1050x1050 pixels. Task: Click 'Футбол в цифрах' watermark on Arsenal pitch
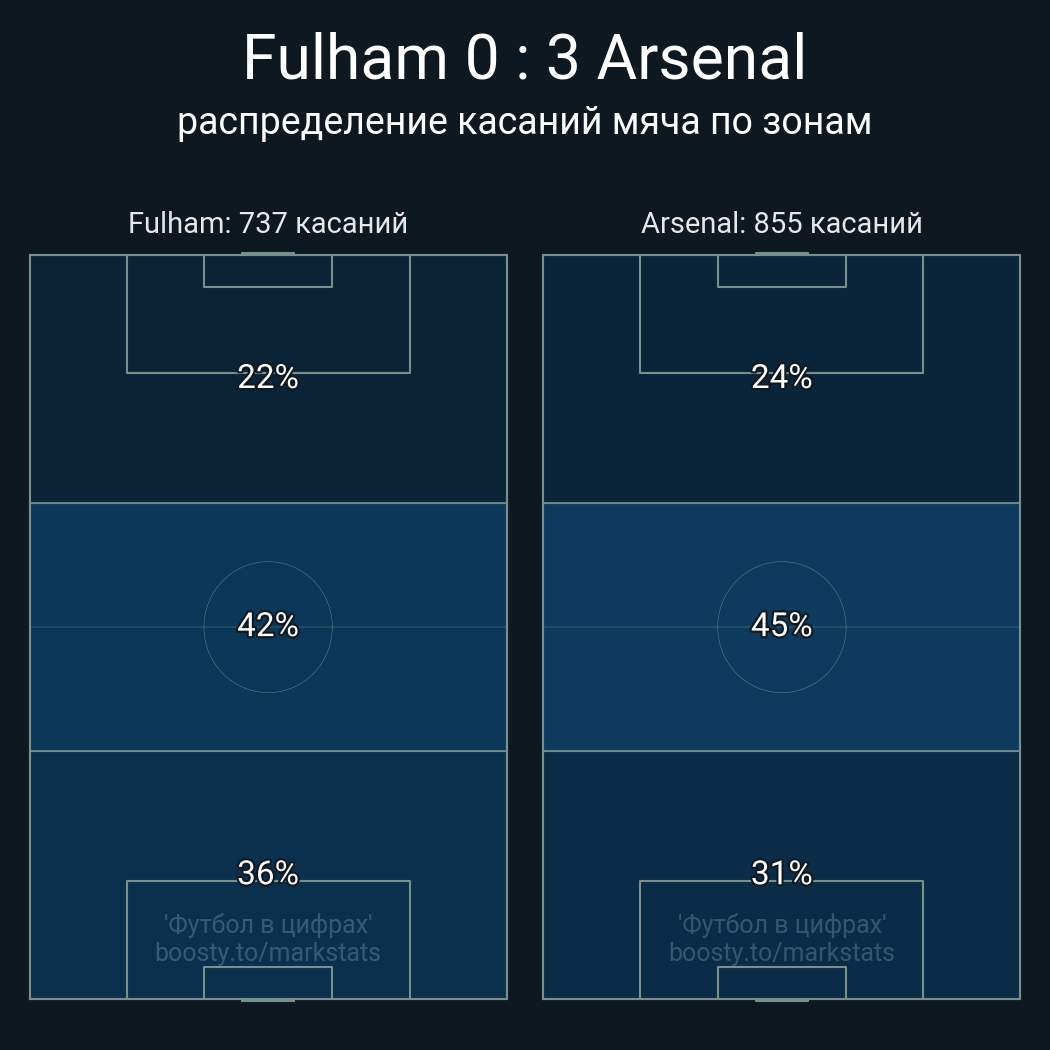coord(781,924)
